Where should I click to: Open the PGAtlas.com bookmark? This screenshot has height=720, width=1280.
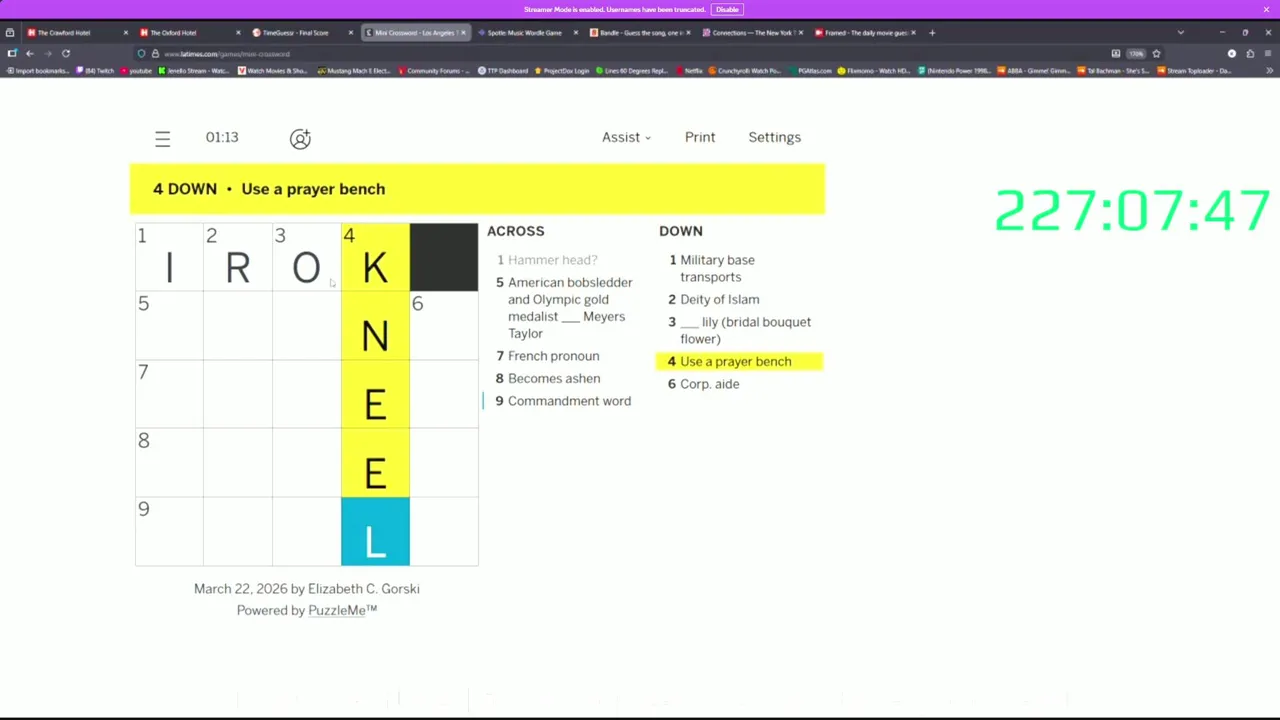point(810,71)
